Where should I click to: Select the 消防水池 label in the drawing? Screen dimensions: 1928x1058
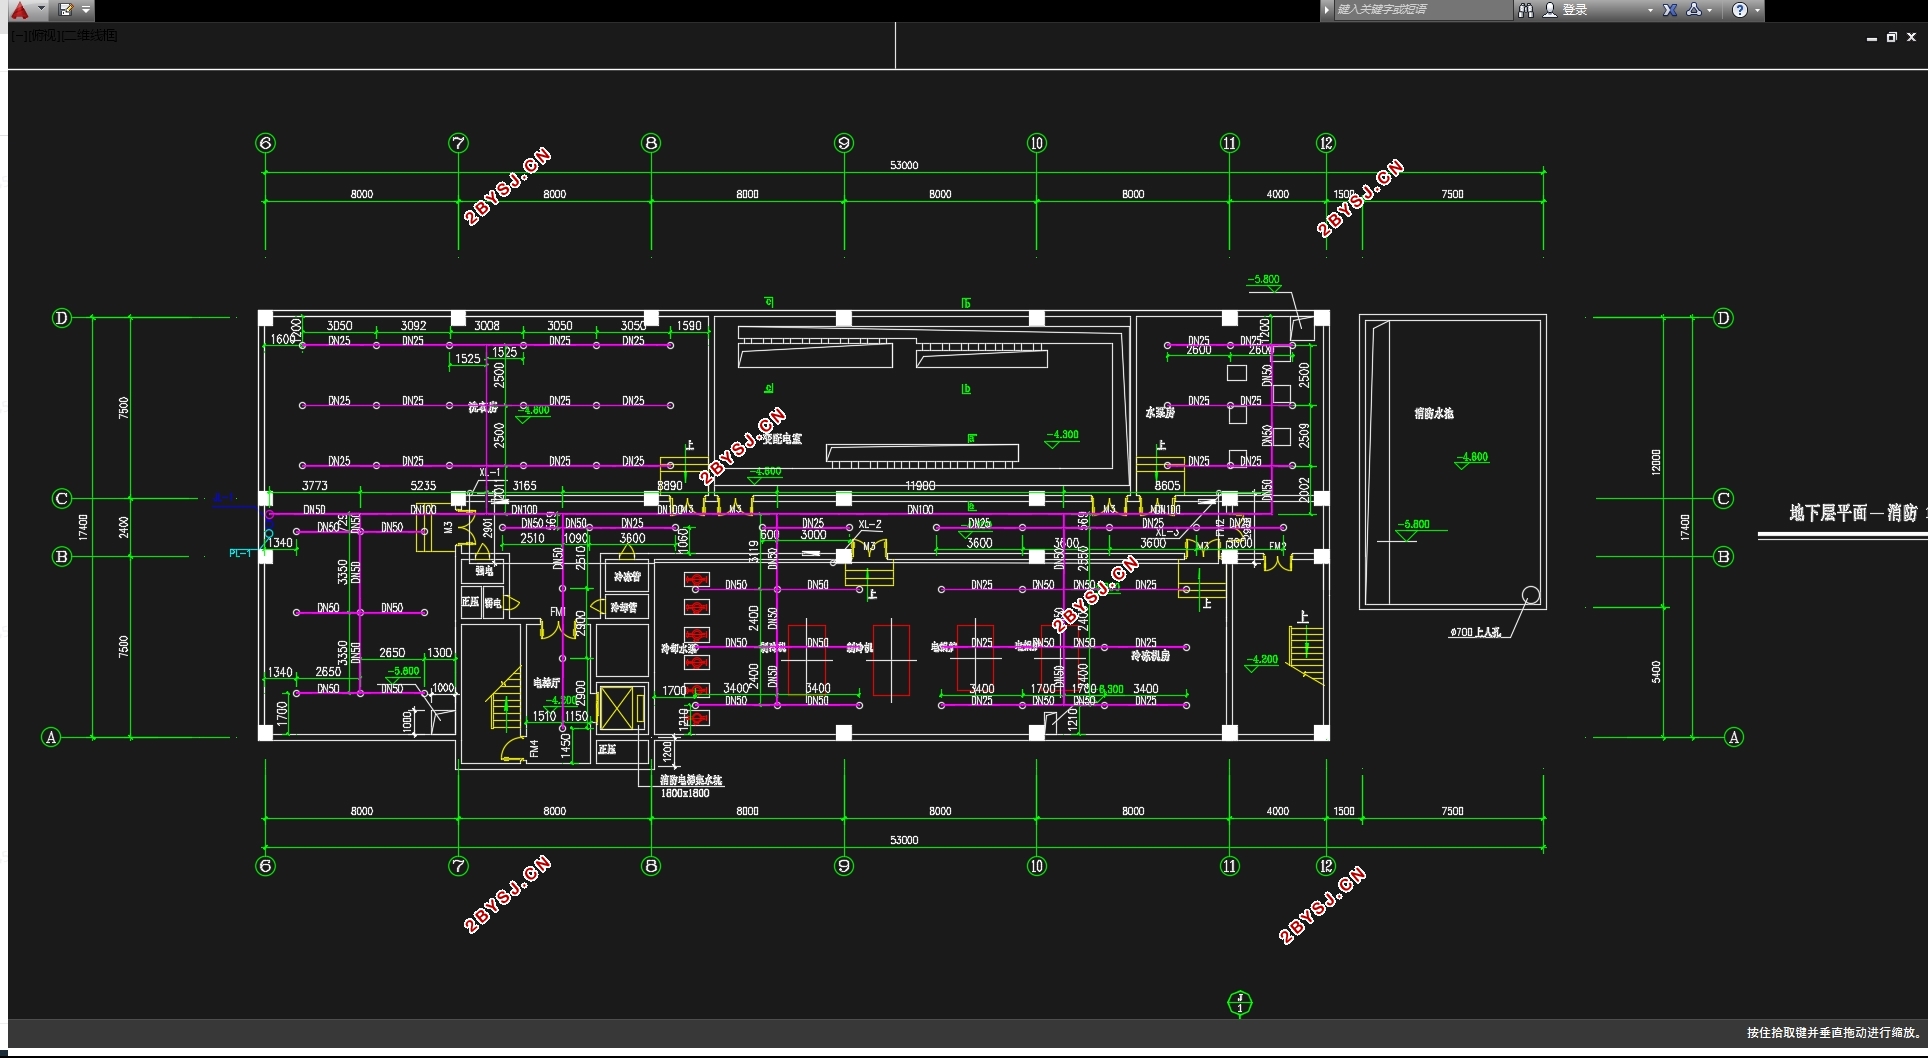[x=1434, y=413]
